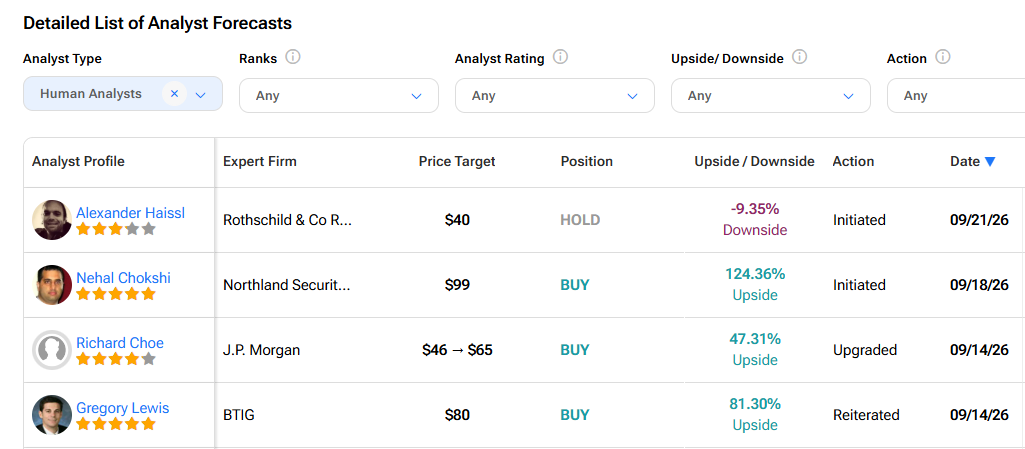
Task: Sort by Date using blue arrow
Action: pyautogui.click(x=990, y=161)
